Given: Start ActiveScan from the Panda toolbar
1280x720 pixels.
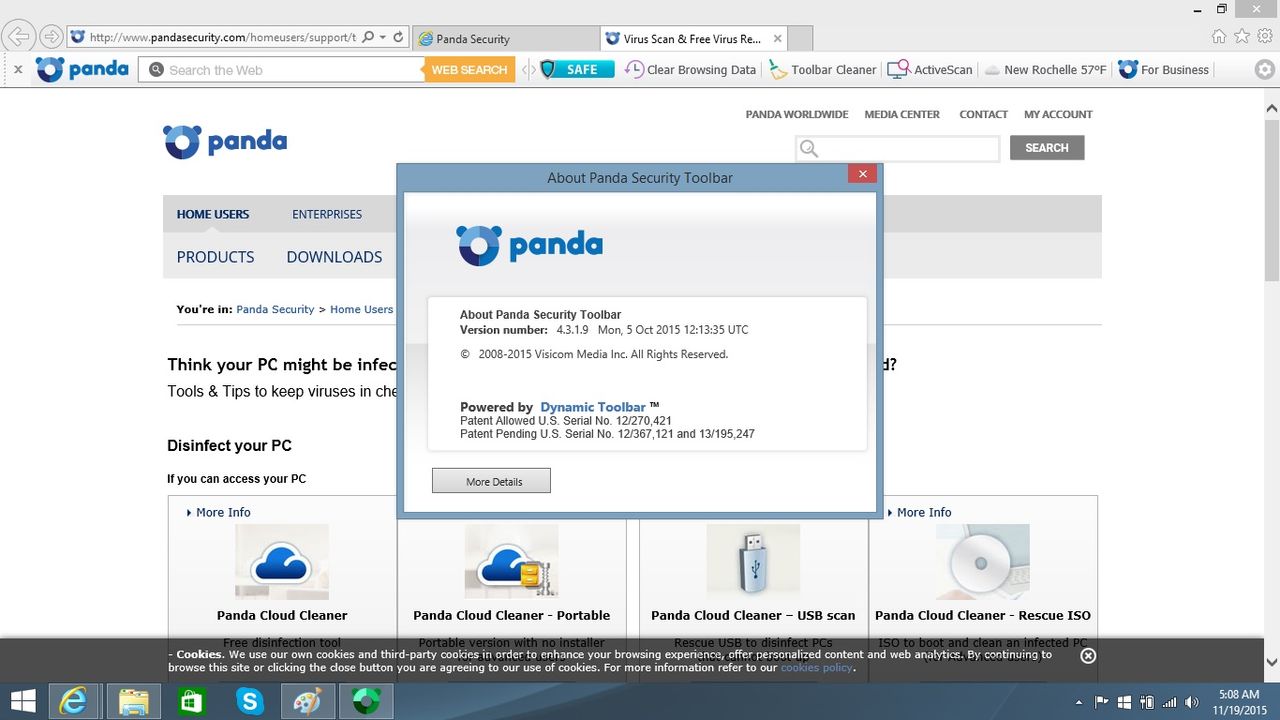Looking at the screenshot, I should [x=930, y=70].
